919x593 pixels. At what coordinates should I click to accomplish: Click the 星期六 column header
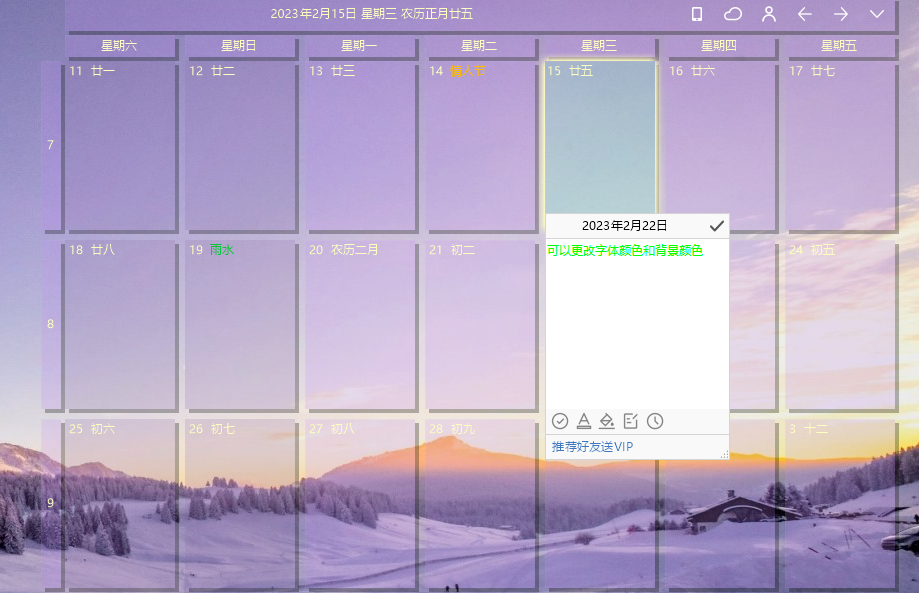pos(120,45)
